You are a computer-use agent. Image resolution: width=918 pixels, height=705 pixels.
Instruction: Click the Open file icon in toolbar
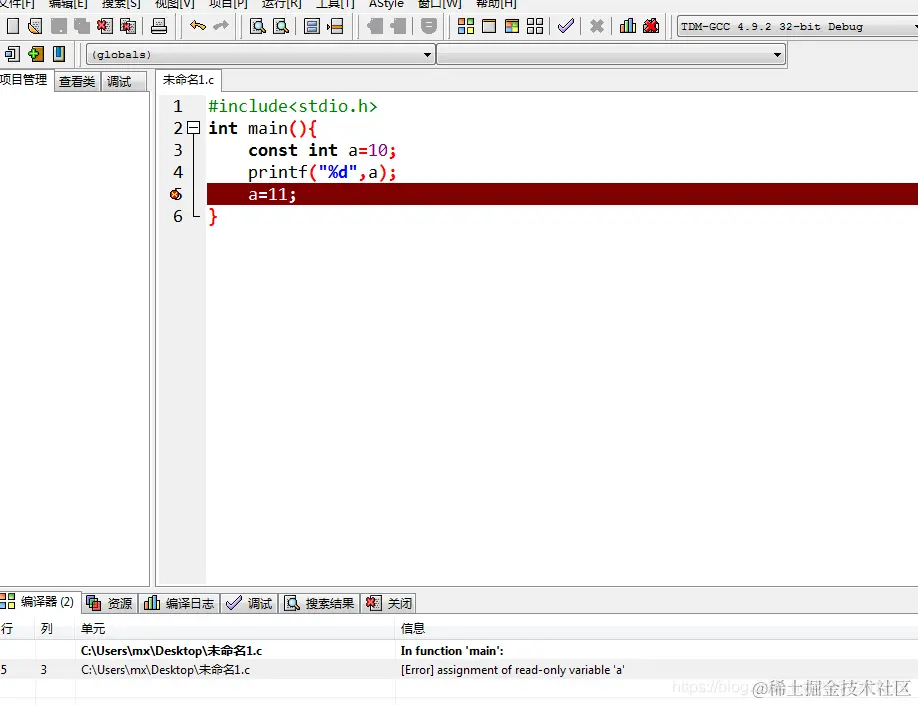pos(35,26)
